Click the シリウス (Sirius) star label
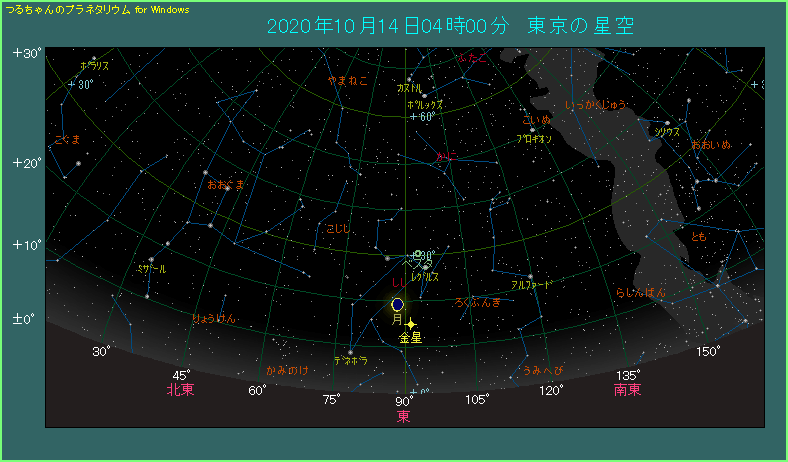 point(667,131)
